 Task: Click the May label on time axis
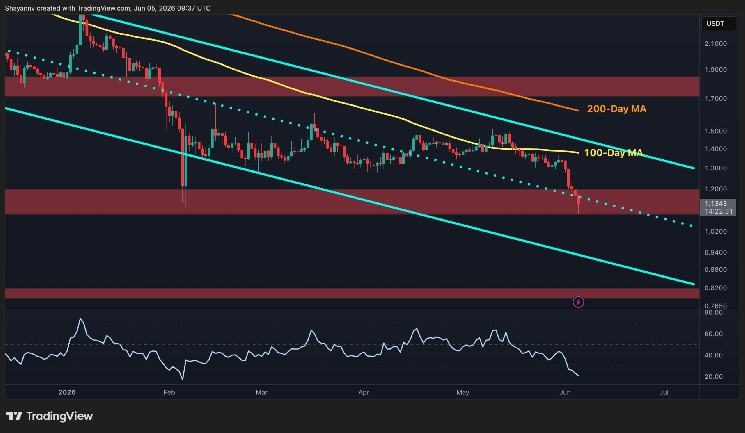pyautogui.click(x=463, y=393)
